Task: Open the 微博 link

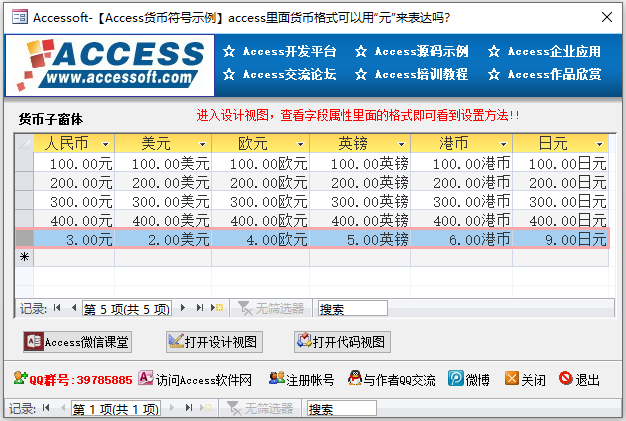Action: coord(469,379)
